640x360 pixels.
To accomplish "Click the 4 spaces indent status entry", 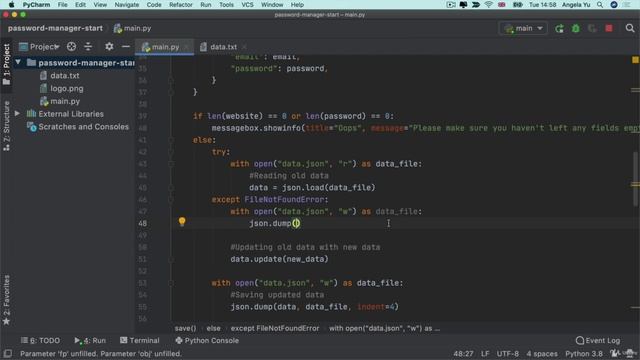I will [542, 353].
